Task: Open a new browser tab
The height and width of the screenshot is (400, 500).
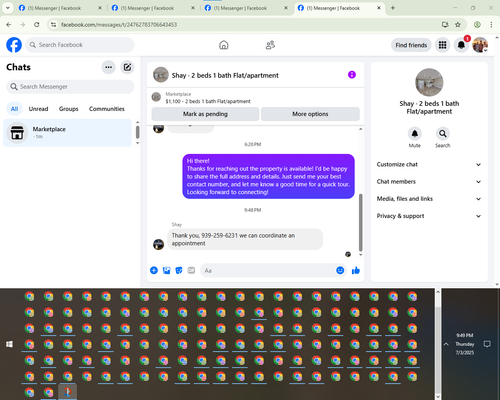Action: (393, 8)
